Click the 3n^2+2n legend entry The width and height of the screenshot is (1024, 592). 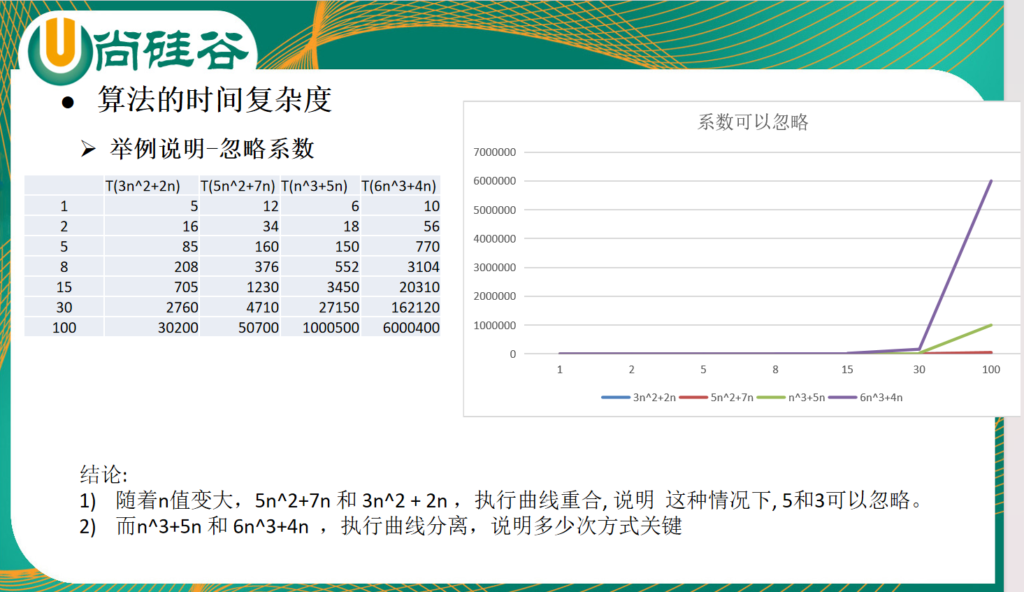tap(639, 397)
